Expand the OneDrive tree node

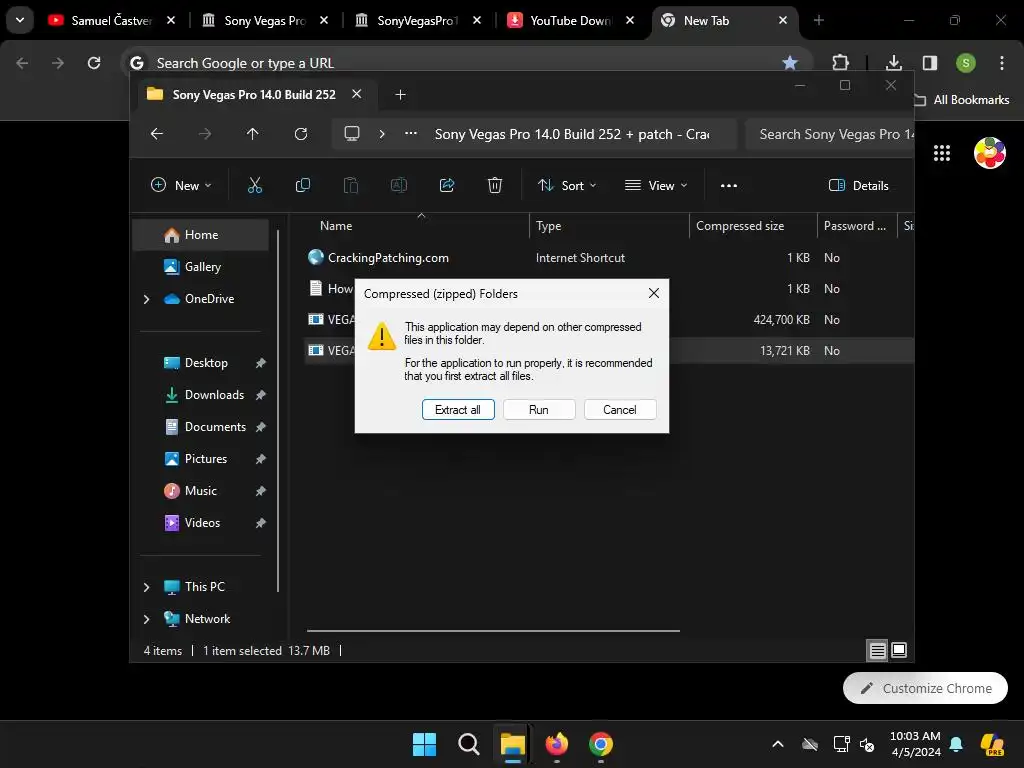(146, 299)
